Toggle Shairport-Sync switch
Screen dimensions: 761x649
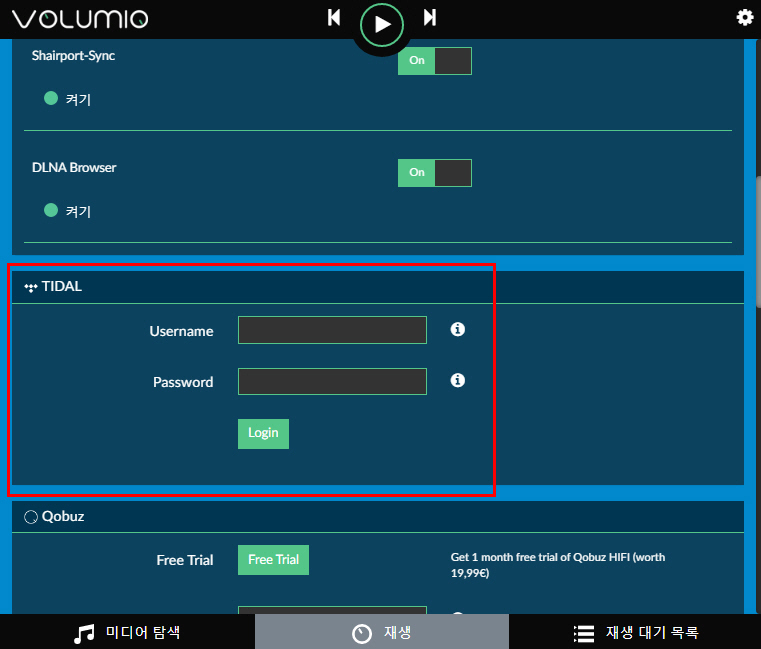pyautogui.click(x=435, y=61)
